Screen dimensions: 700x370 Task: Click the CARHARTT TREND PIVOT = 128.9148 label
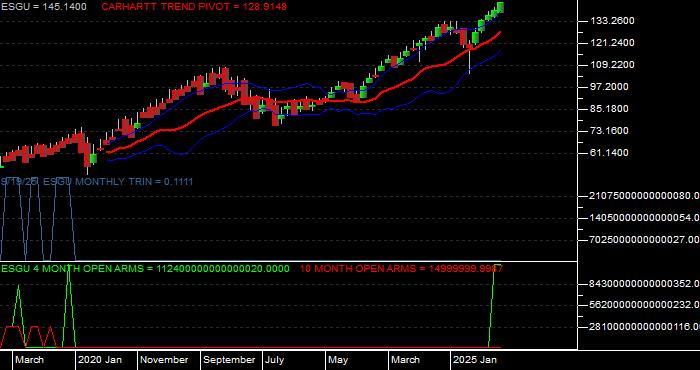[x=194, y=7]
